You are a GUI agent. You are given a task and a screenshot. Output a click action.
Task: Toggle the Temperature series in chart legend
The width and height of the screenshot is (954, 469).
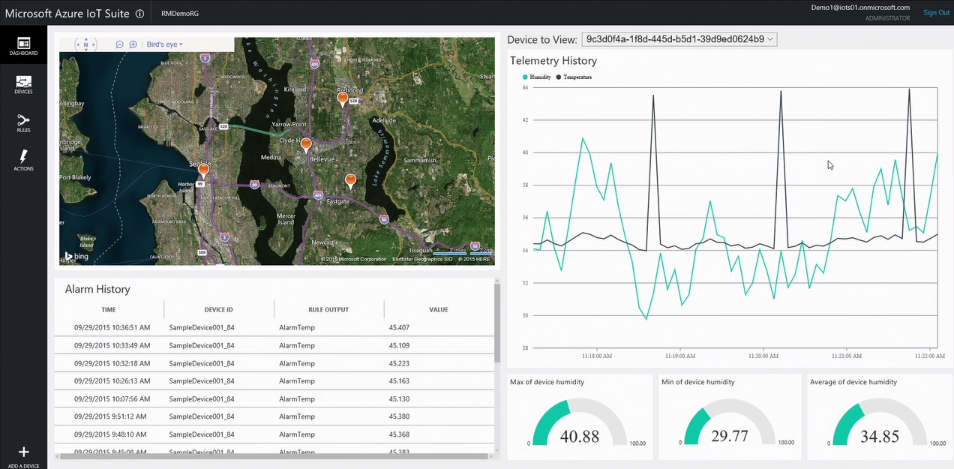pos(575,76)
